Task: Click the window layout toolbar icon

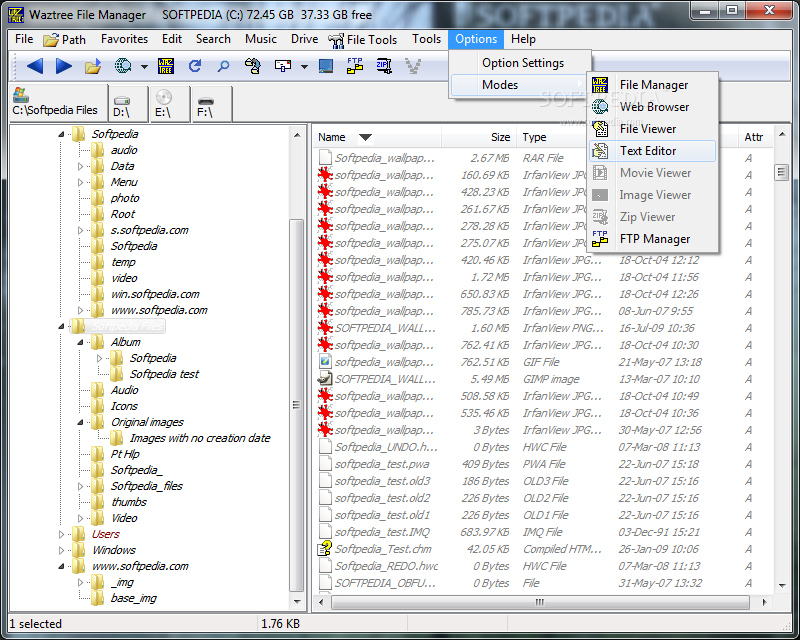Action: 283,66
